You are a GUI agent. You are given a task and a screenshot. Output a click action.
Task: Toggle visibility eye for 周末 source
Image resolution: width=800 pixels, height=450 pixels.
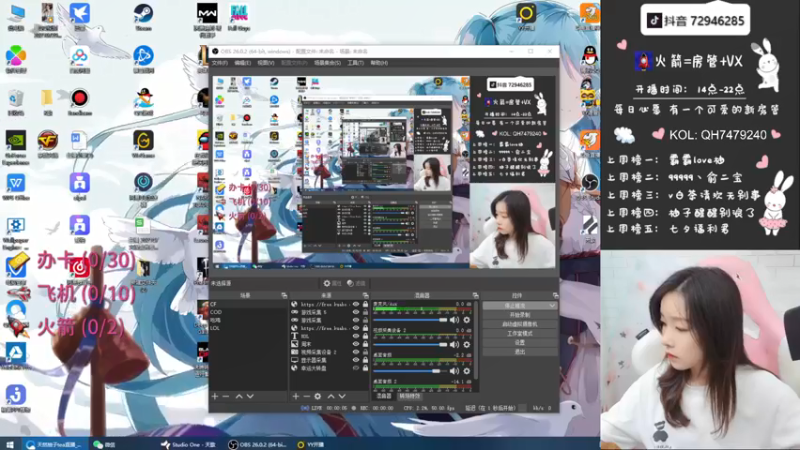(356, 344)
